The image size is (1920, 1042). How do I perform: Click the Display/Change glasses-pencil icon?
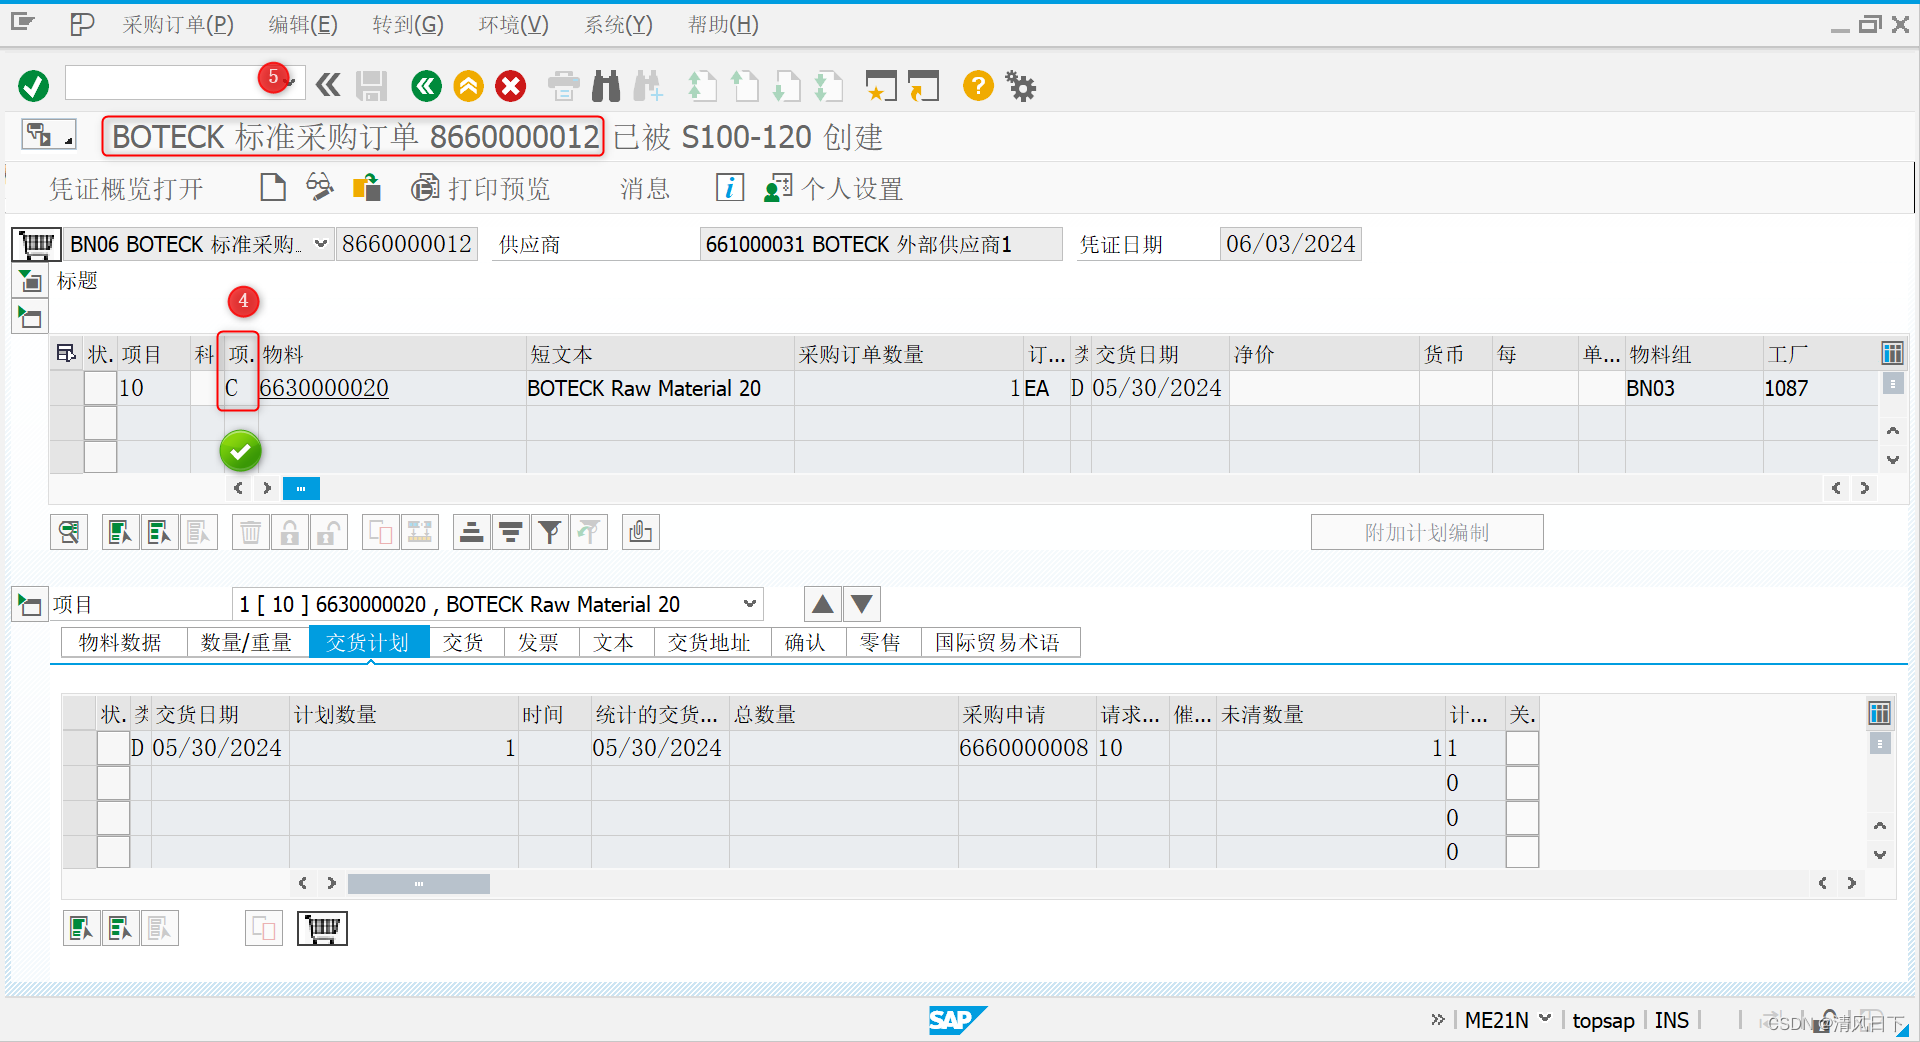tap(320, 188)
